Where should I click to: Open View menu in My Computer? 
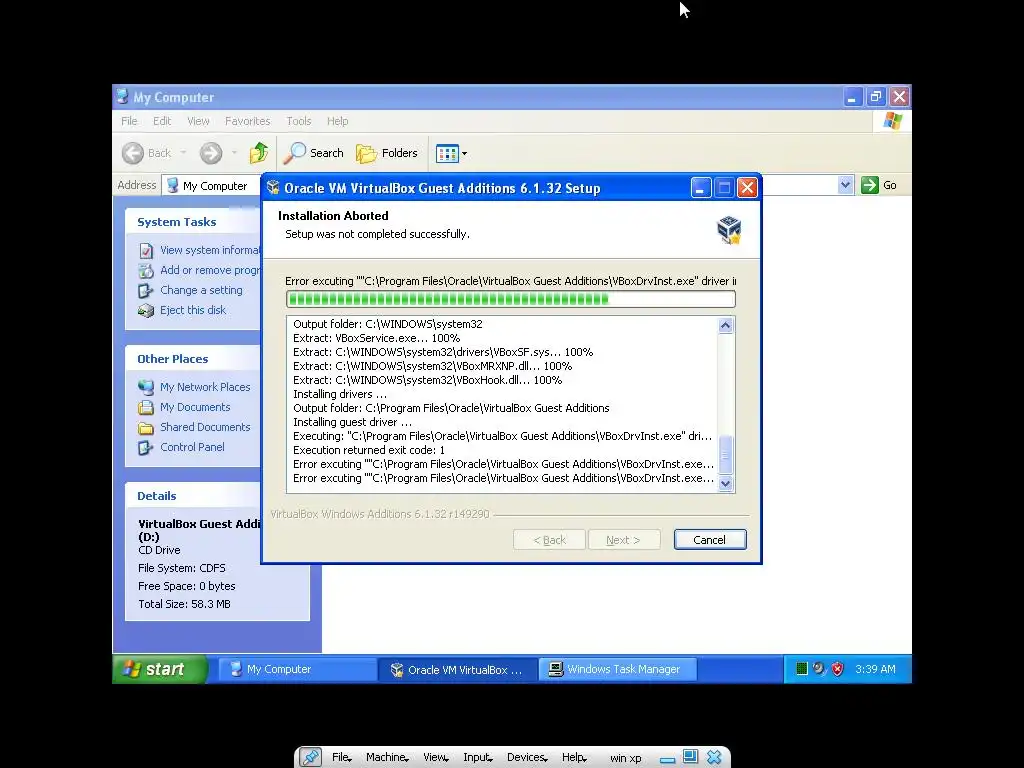(199, 121)
